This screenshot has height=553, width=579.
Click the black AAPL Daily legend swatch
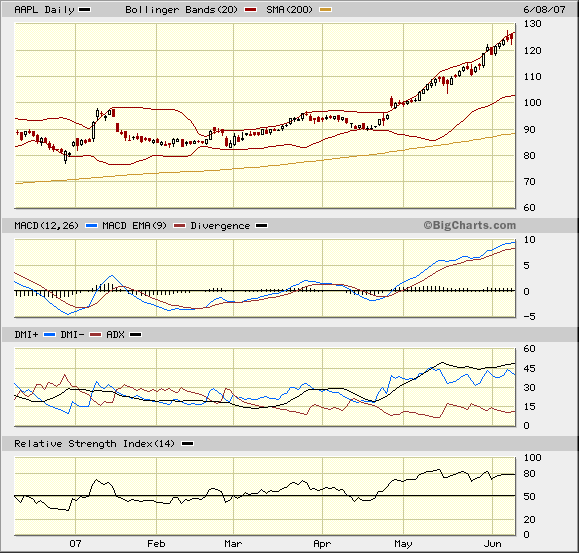(85, 10)
